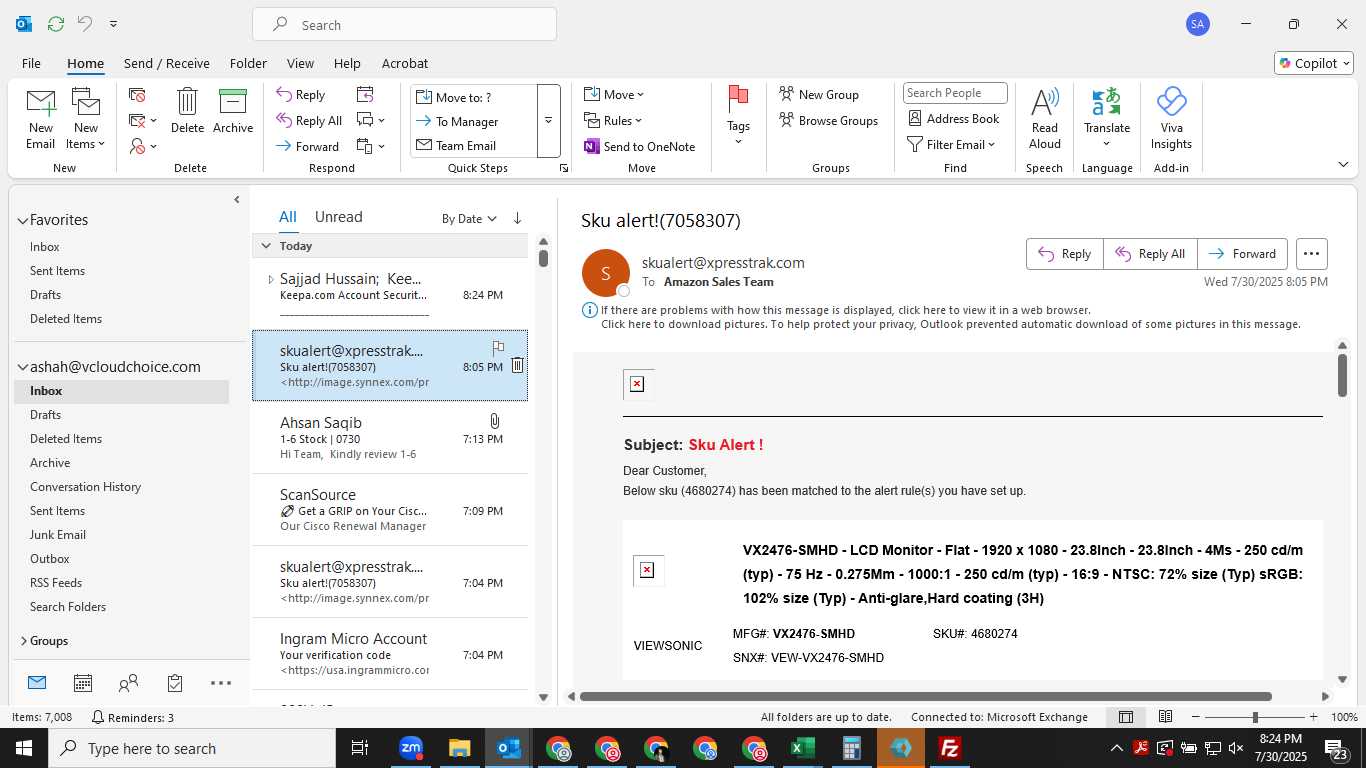Open the ScanSource email

point(390,510)
